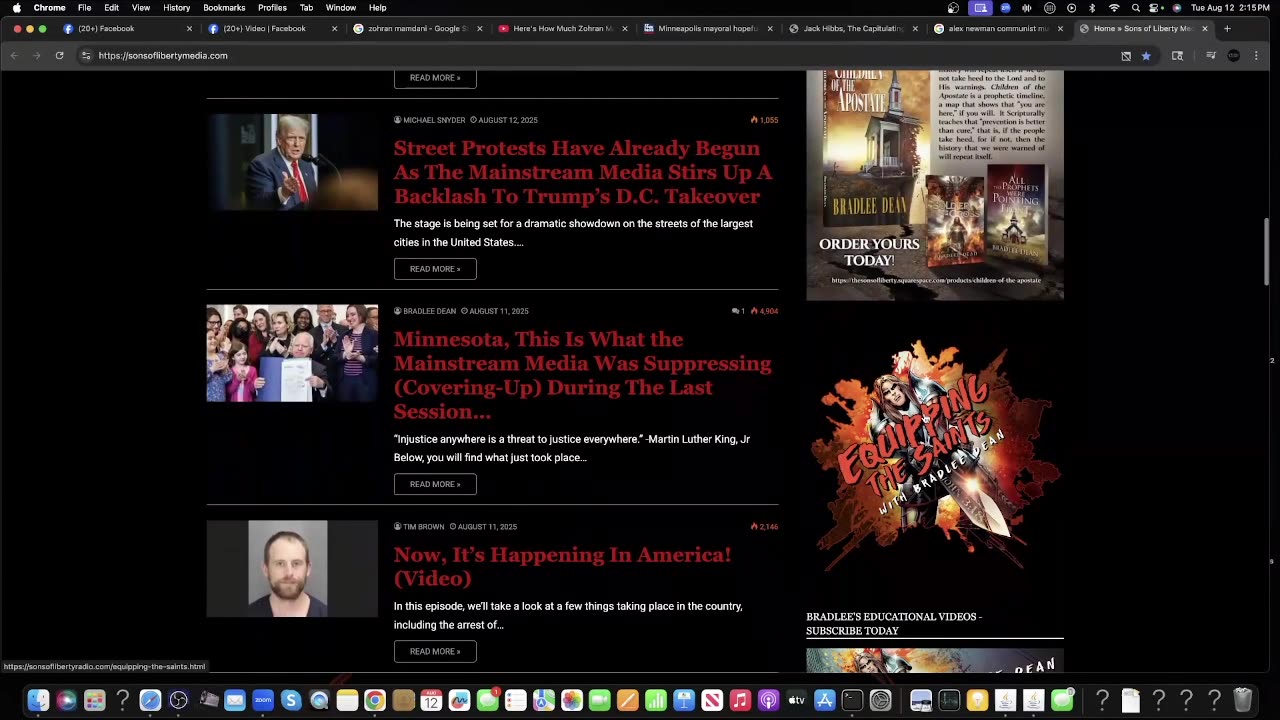Go back to the previous page

pos(14,56)
